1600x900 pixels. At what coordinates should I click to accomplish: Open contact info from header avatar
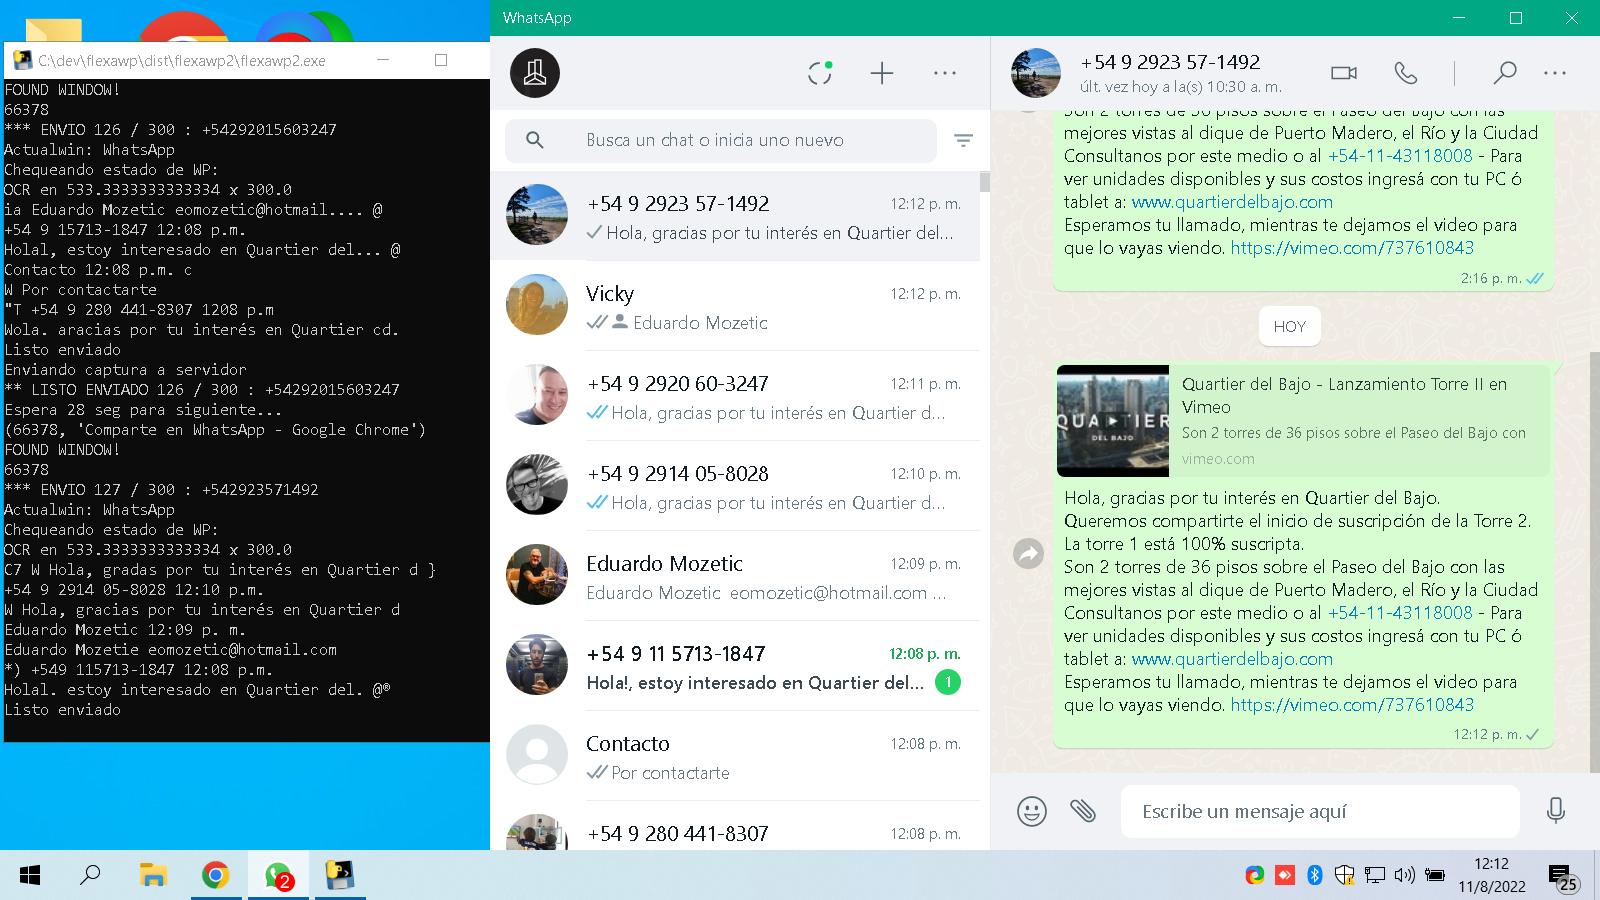point(1036,73)
